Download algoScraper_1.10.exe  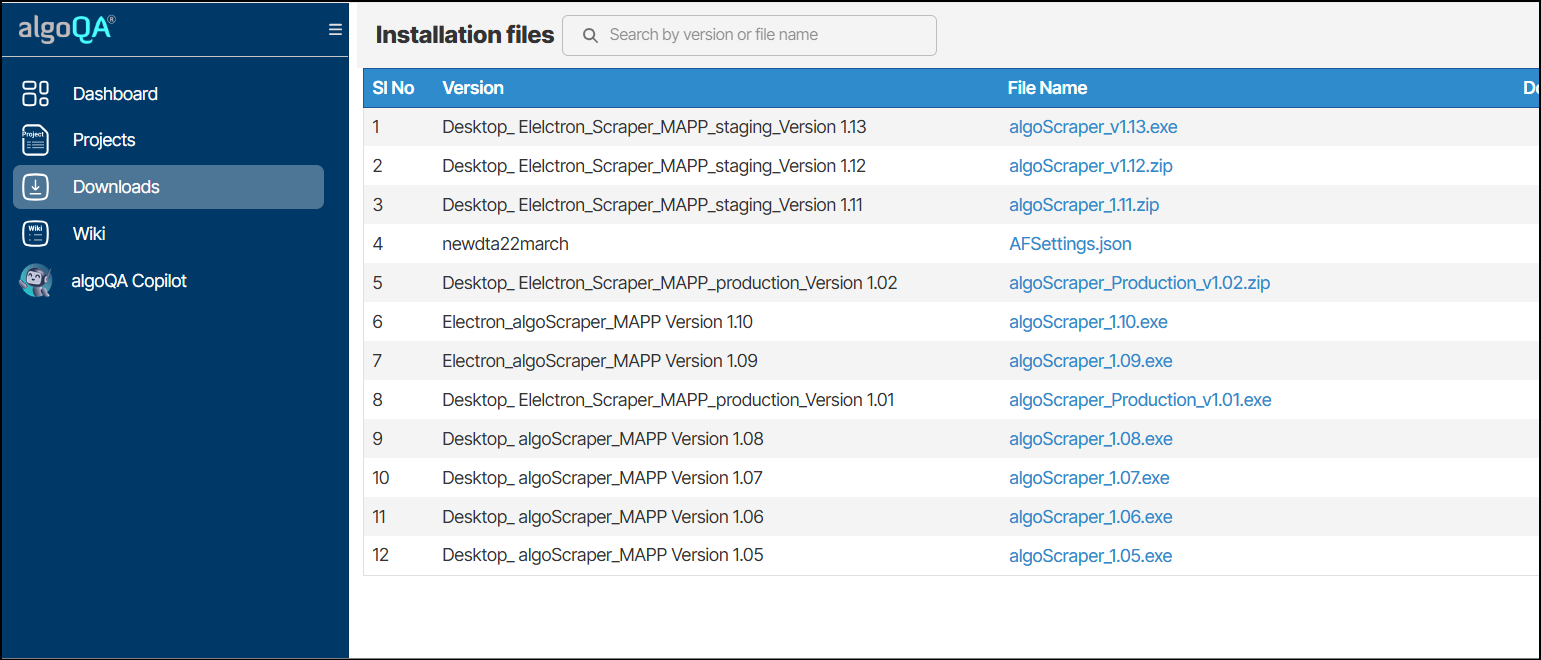tap(1088, 322)
